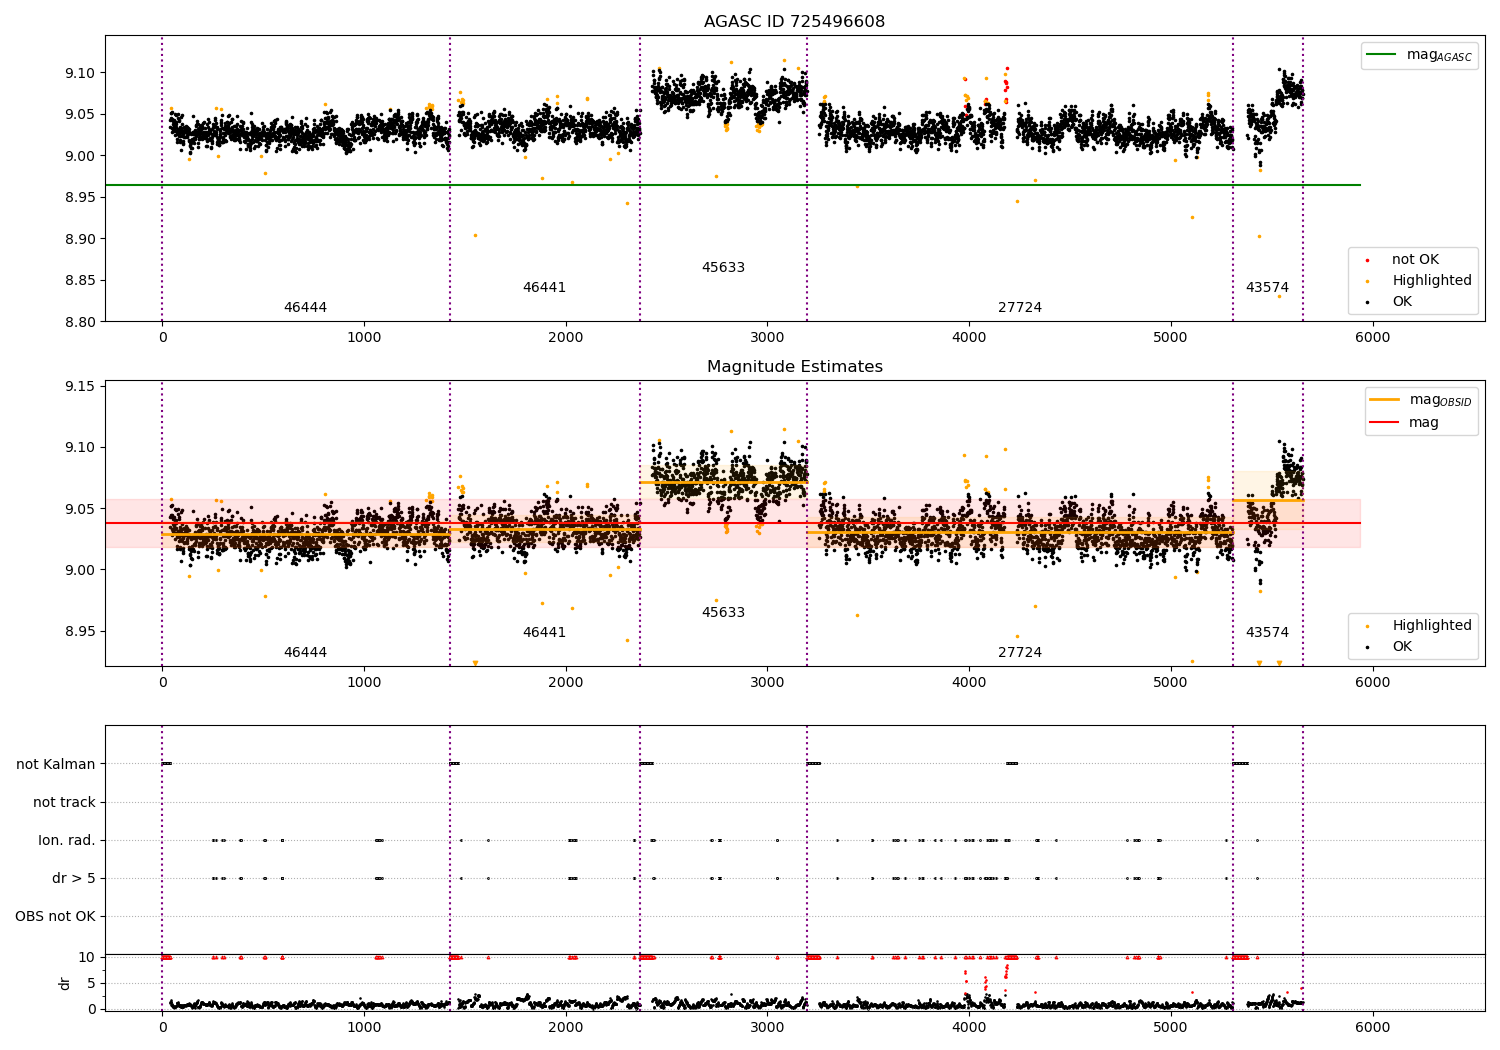1500x1050 pixels.
Task: Click the 'OK' legend entry in middle plot
Action: (1402, 647)
